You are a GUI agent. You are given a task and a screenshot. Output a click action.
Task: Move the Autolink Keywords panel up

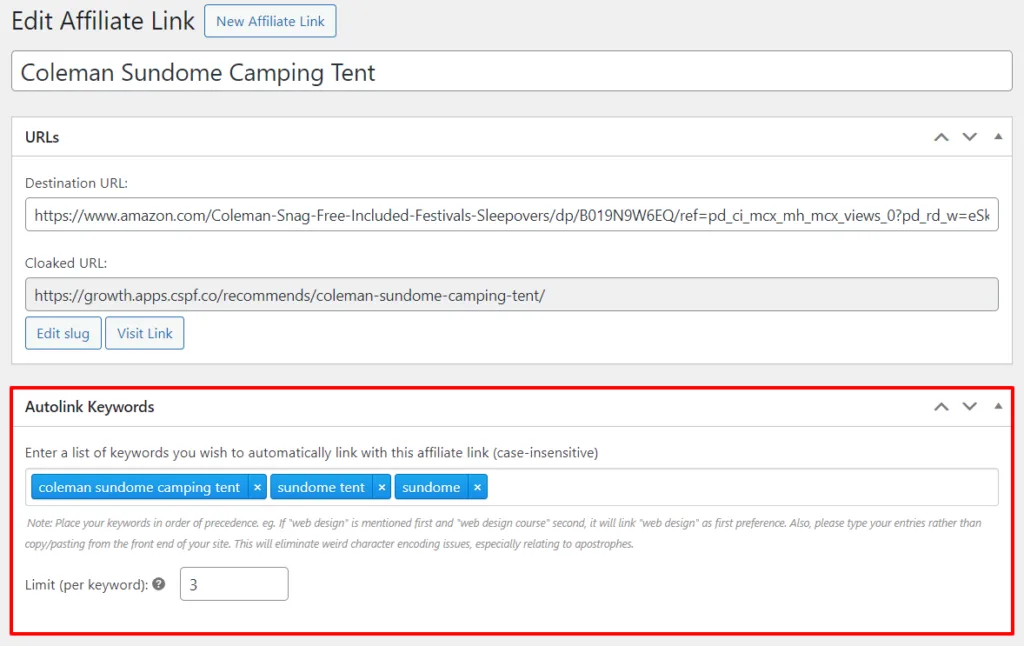(x=941, y=406)
